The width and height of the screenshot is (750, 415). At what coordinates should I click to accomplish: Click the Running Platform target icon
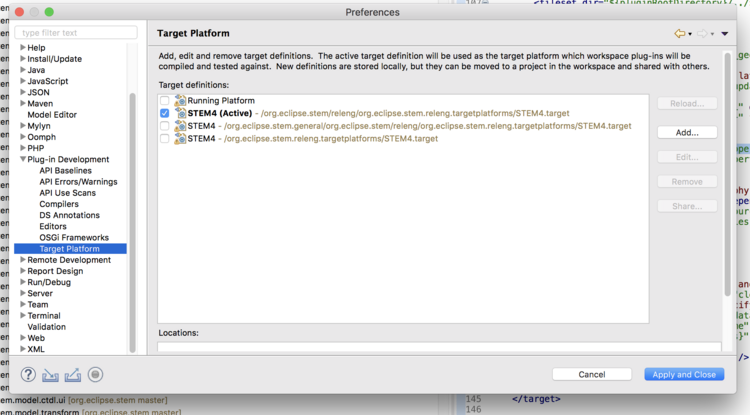(180, 101)
